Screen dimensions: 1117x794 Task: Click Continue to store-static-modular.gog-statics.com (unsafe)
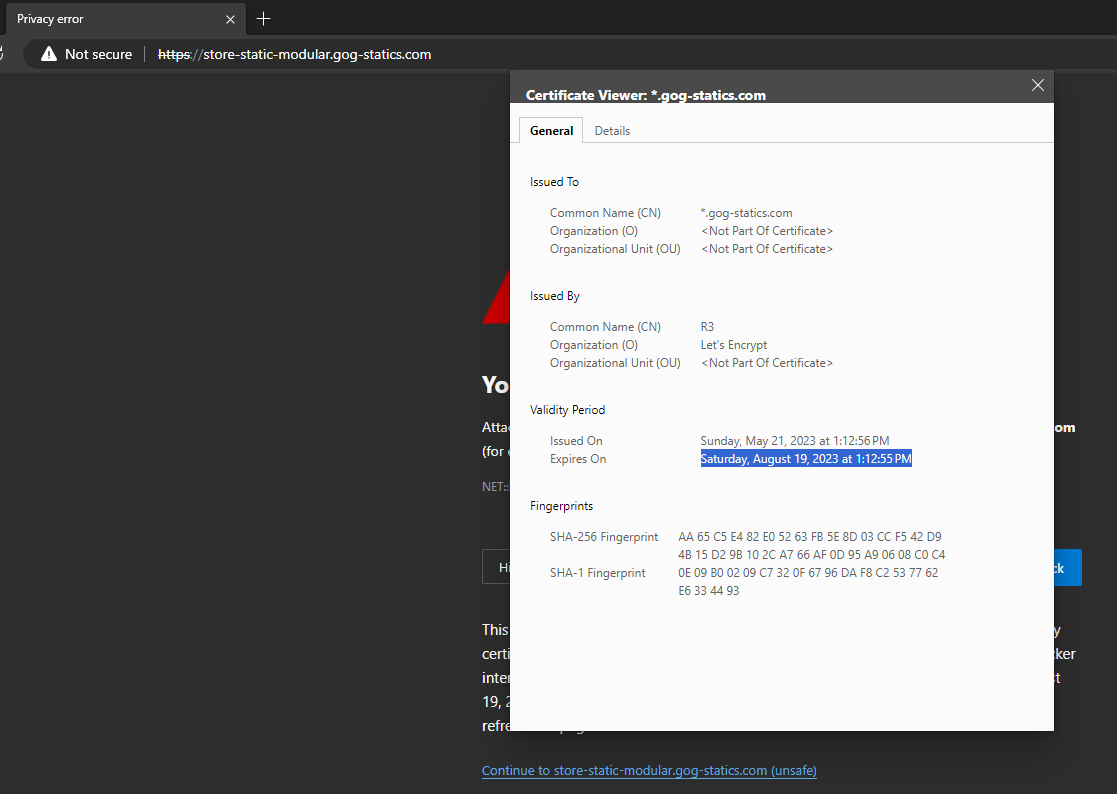pos(648,770)
